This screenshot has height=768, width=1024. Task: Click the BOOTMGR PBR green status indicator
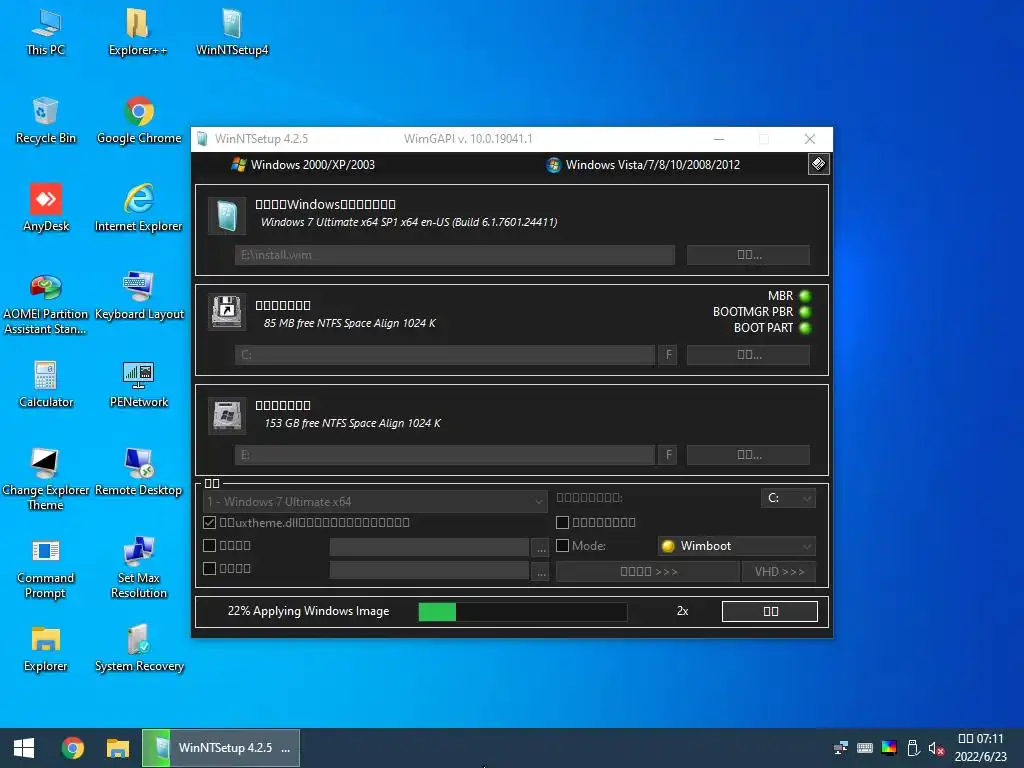[x=805, y=312]
